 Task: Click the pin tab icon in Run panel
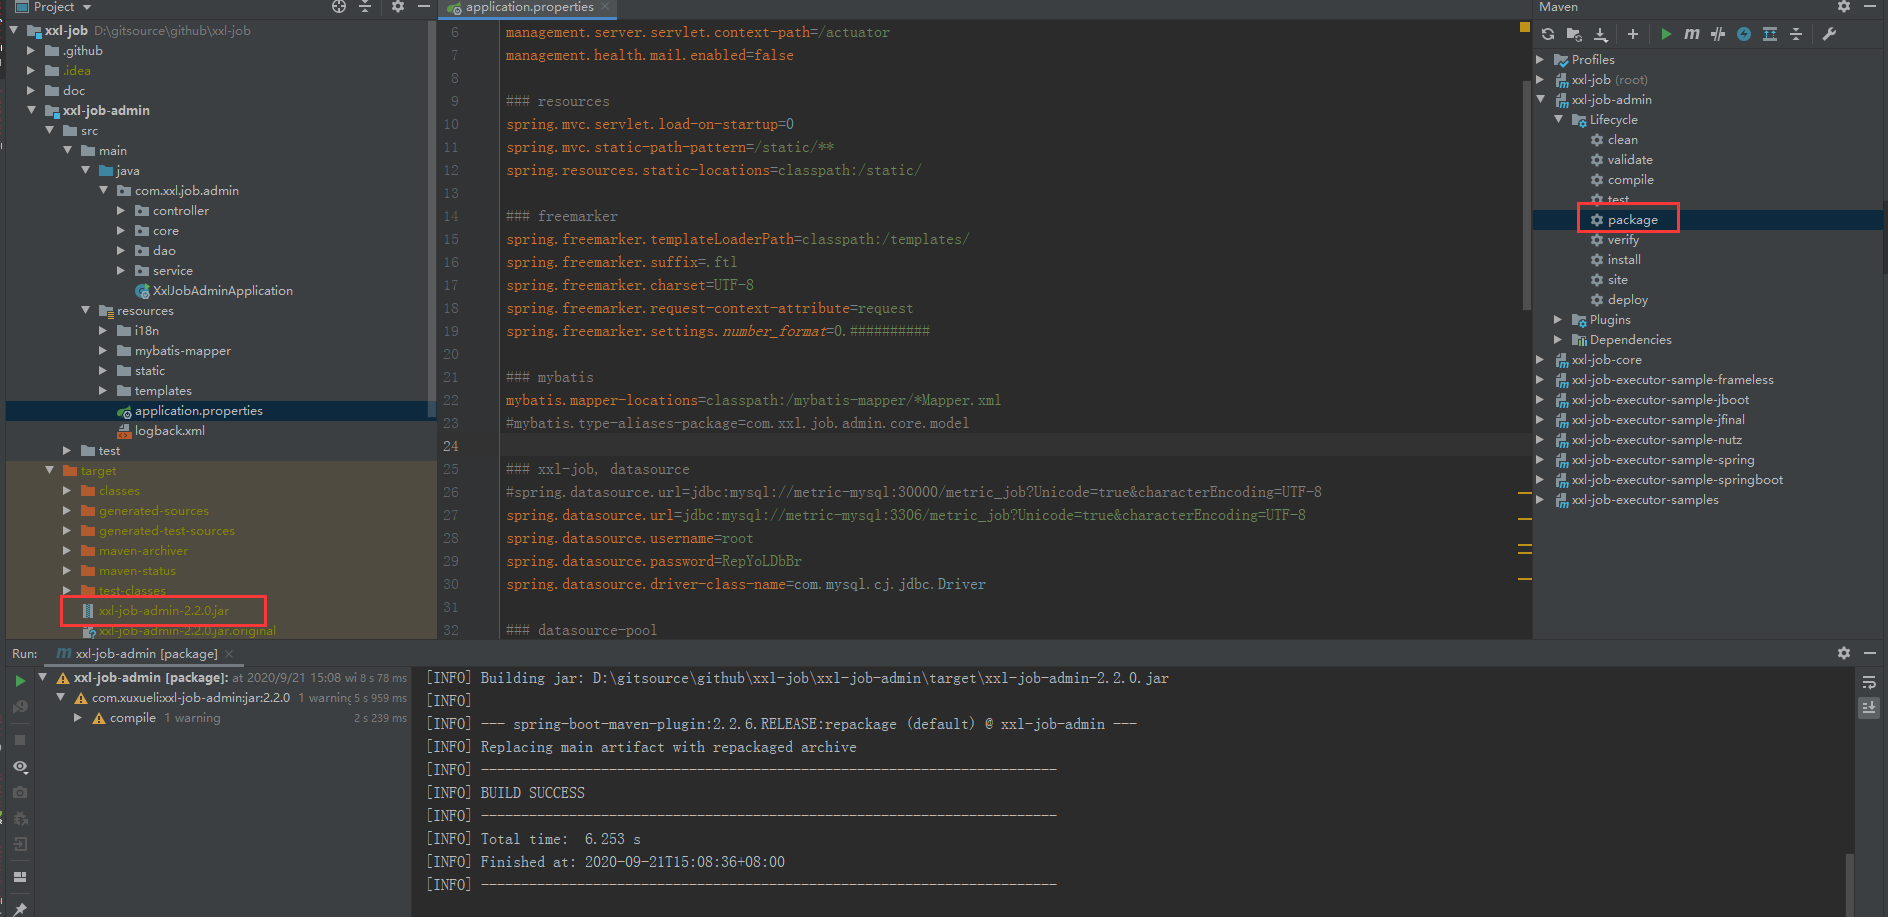click(x=20, y=909)
